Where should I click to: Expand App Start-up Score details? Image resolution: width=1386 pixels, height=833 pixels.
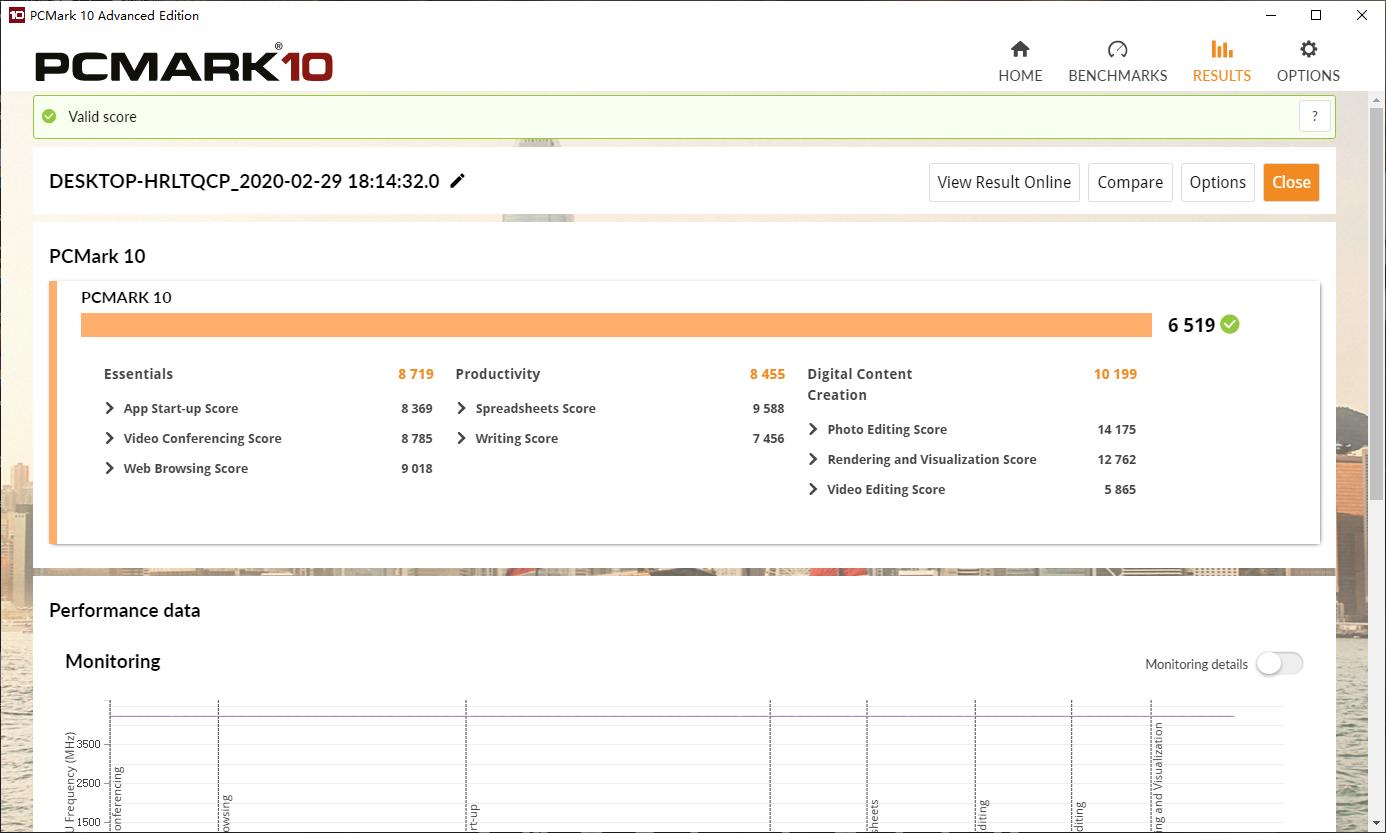110,408
